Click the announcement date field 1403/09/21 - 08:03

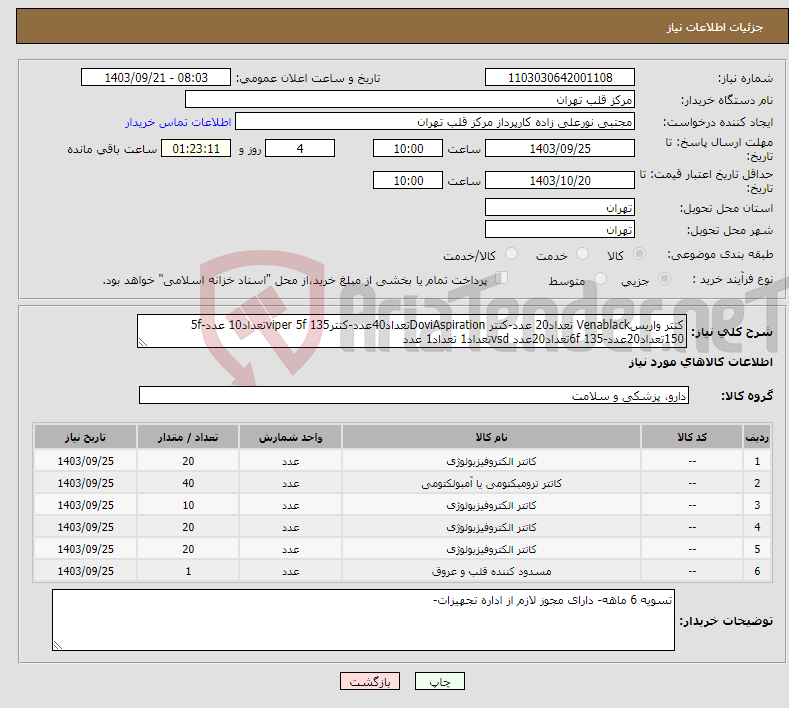pyautogui.click(x=155, y=77)
